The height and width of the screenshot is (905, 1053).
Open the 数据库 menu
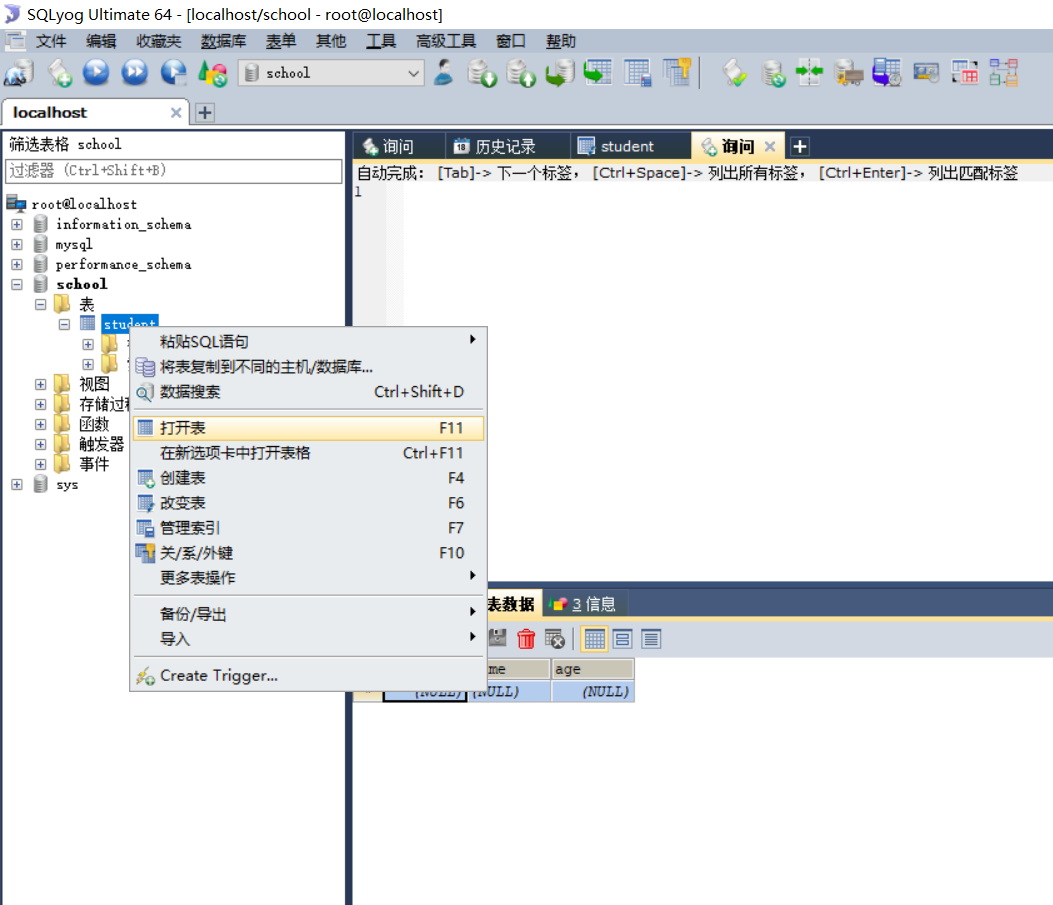point(224,41)
